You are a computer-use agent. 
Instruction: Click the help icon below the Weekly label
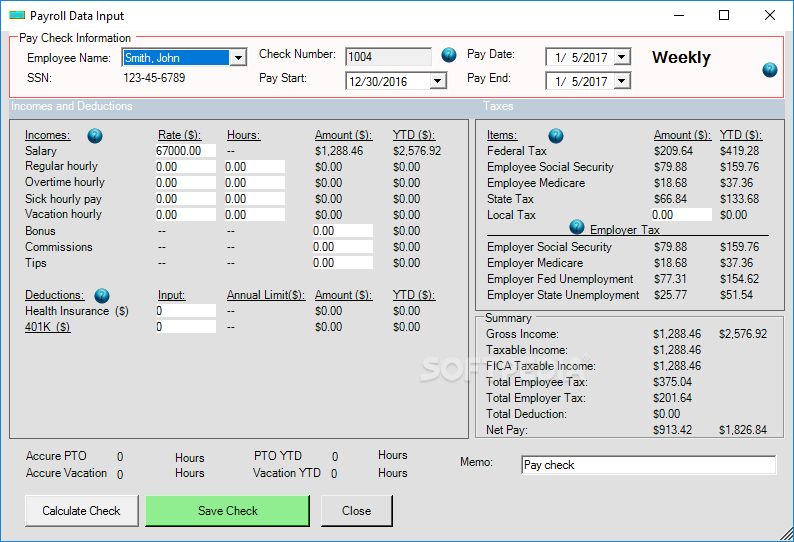pos(770,70)
